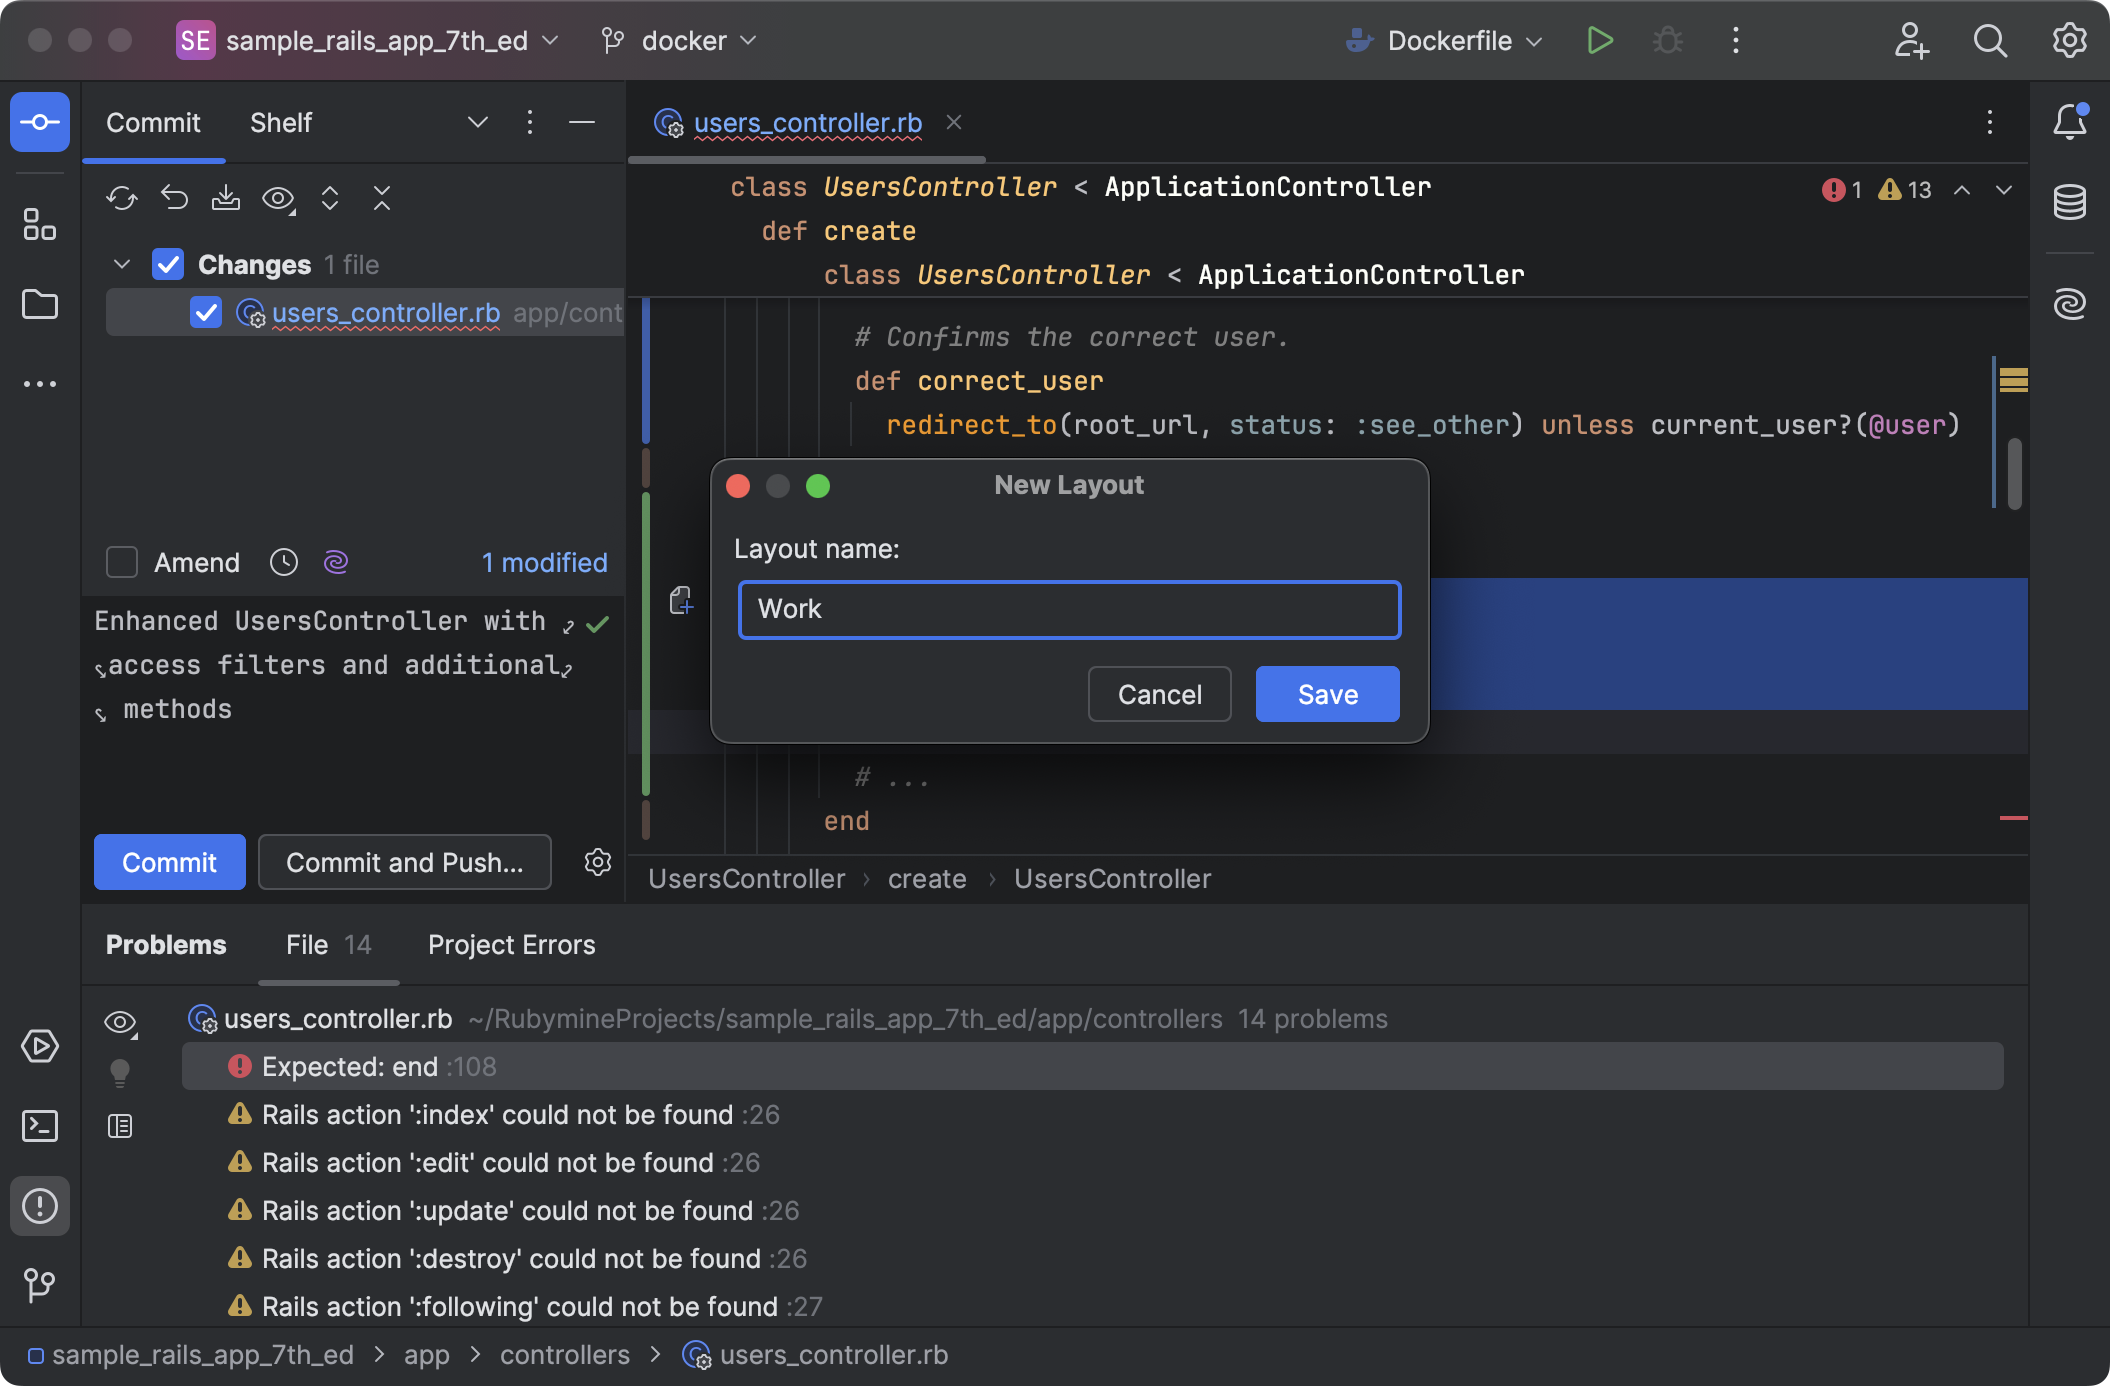Show commit message history clock icon
The image size is (2110, 1386).
click(x=284, y=562)
